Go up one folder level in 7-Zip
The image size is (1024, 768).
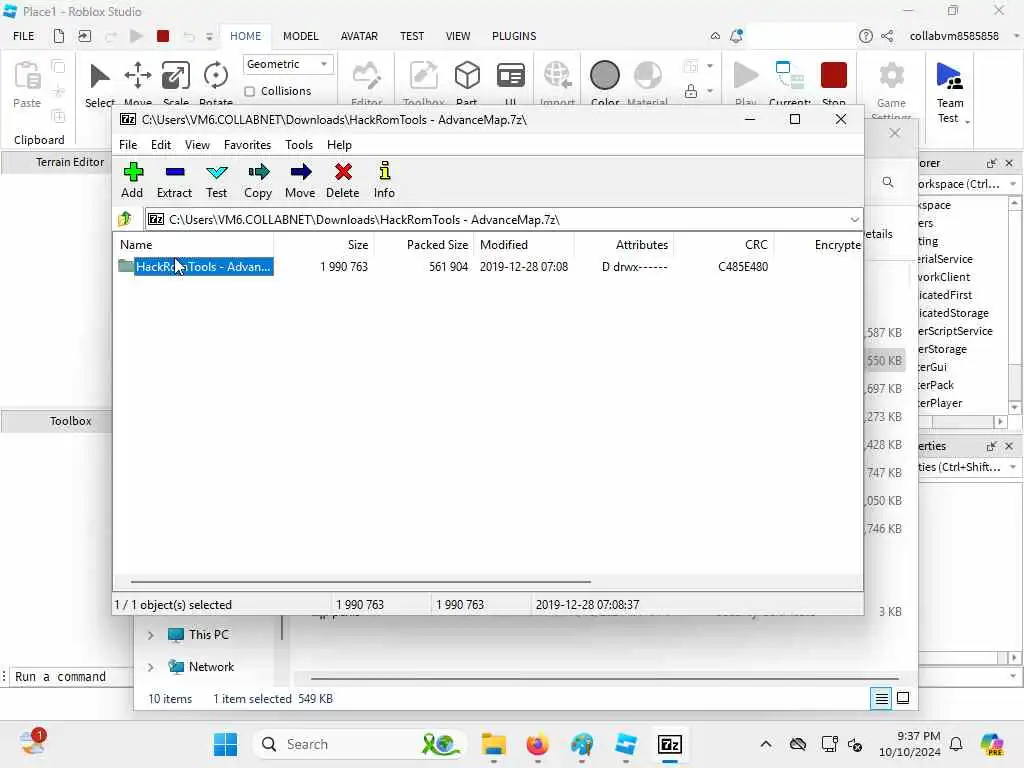(x=125, y=219)
